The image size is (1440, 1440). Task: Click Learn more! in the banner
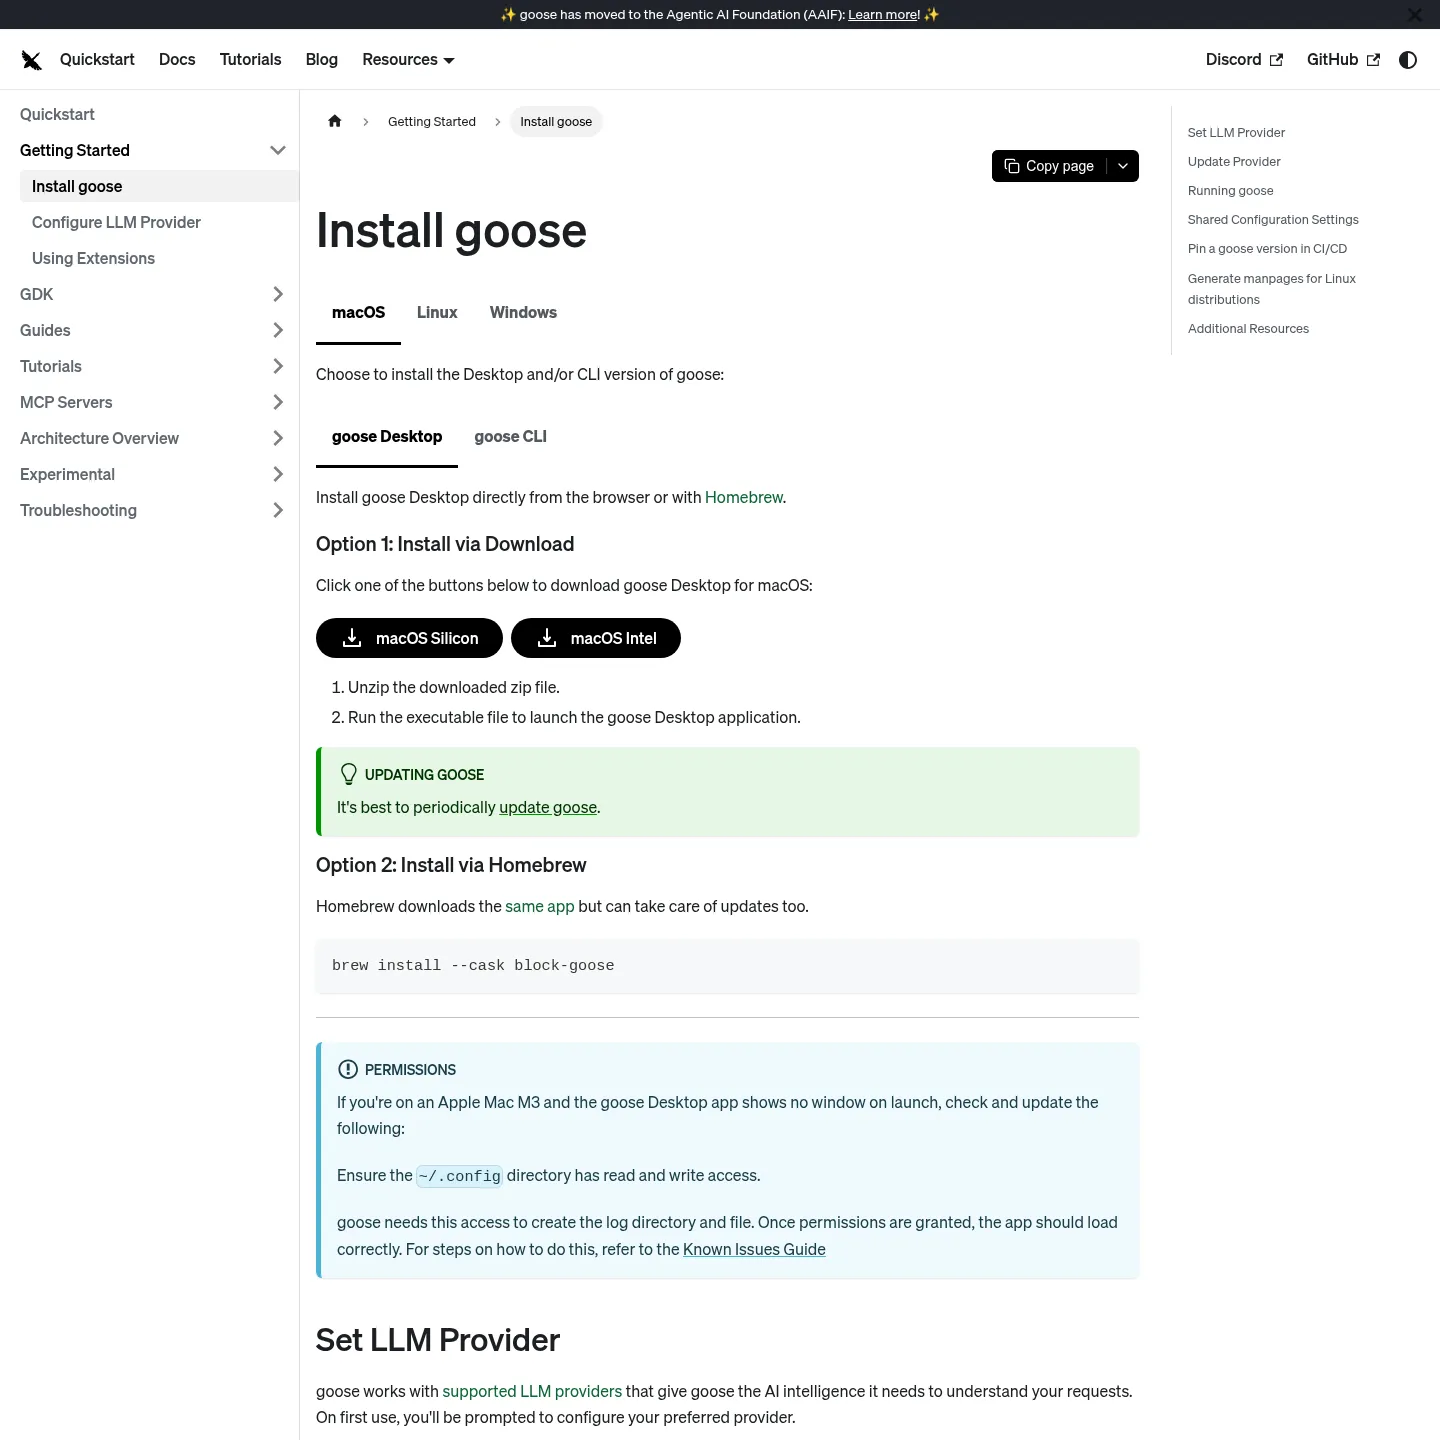(x=884, y=15)
